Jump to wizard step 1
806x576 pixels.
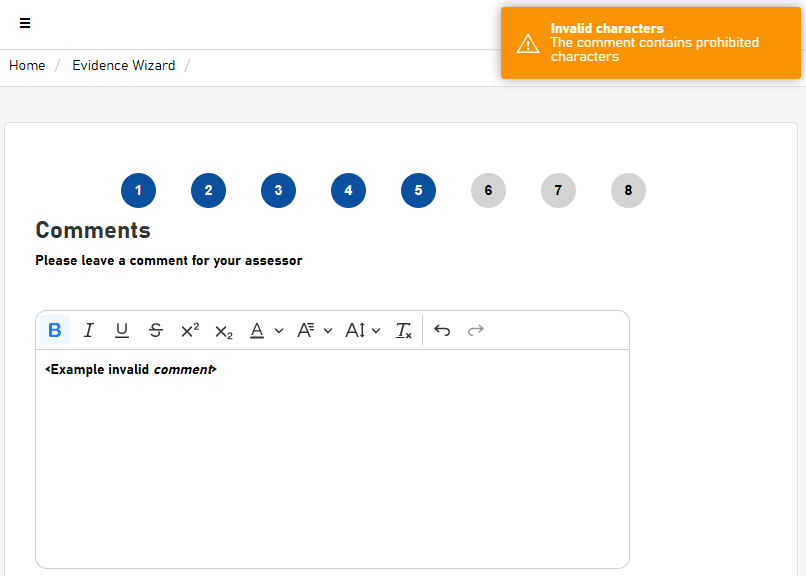pyautogui.click(x=138, y=190)
